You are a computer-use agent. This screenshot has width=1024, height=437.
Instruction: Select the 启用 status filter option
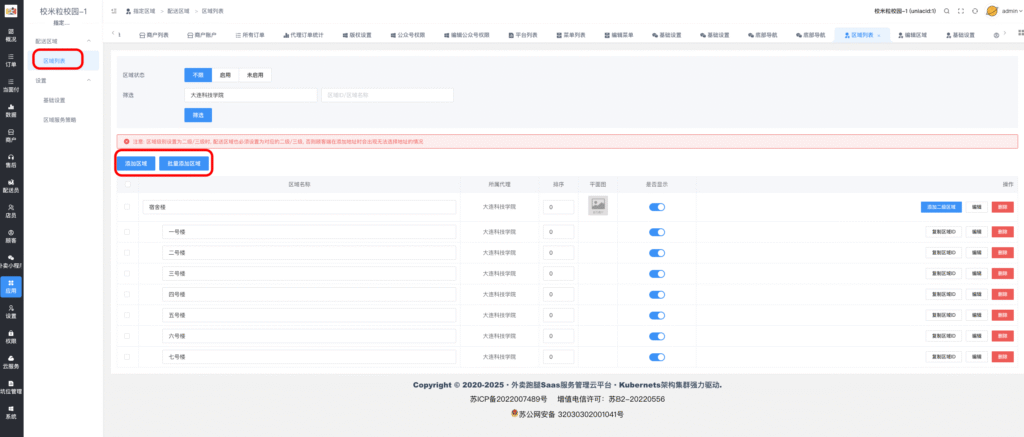(225, 75)
